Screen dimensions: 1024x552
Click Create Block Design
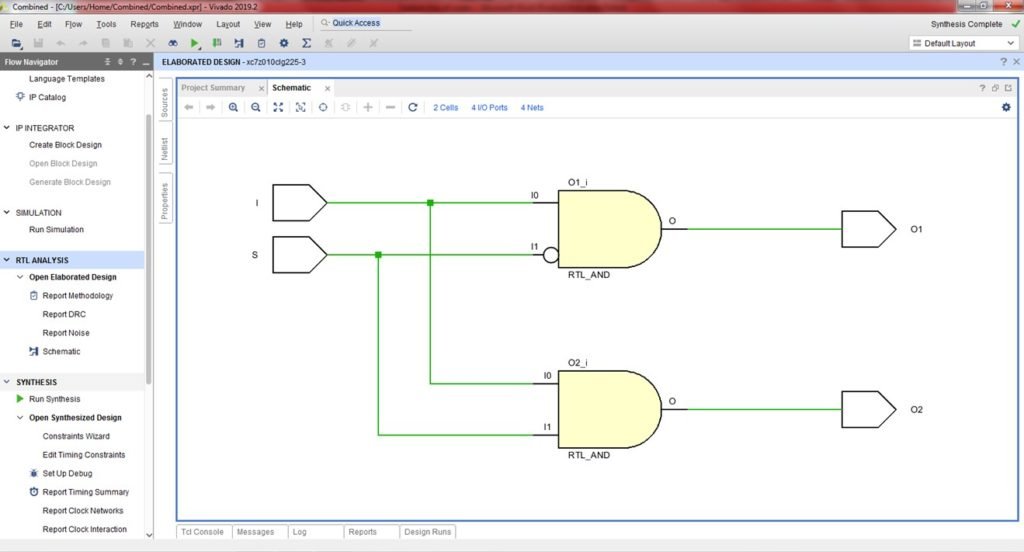[65, 144]
